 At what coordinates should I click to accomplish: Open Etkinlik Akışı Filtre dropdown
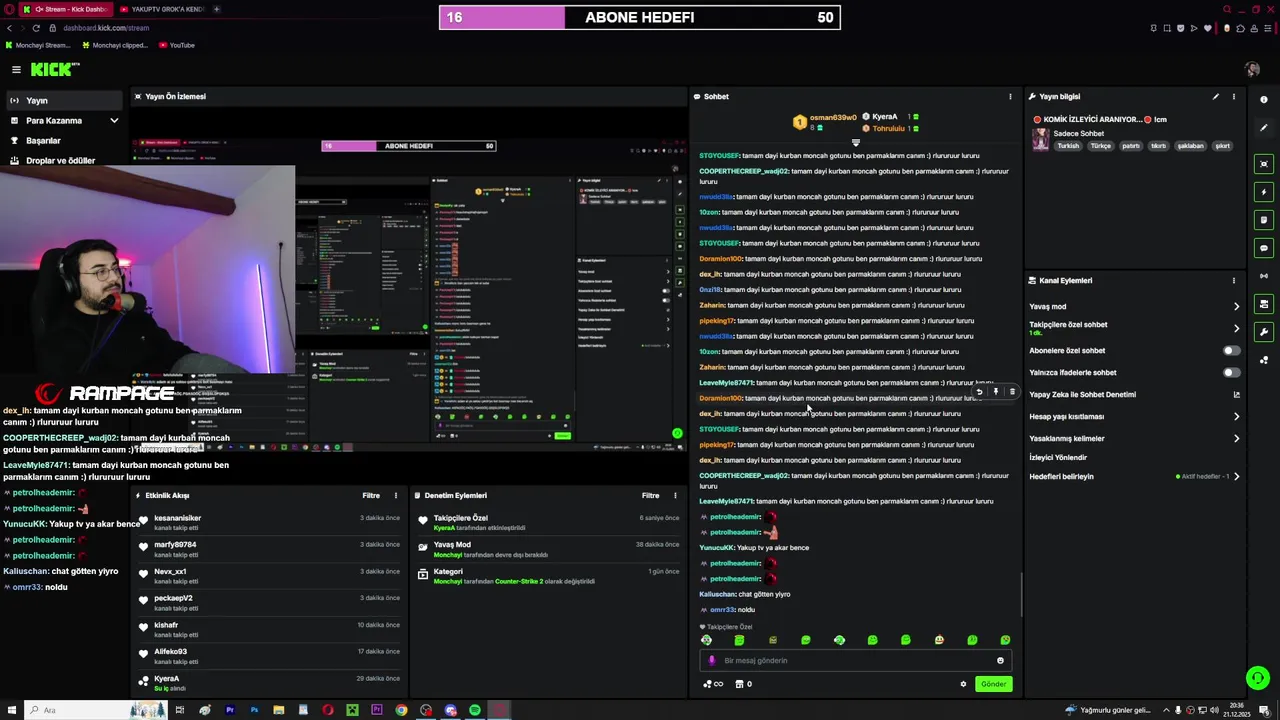click(371, 495)
